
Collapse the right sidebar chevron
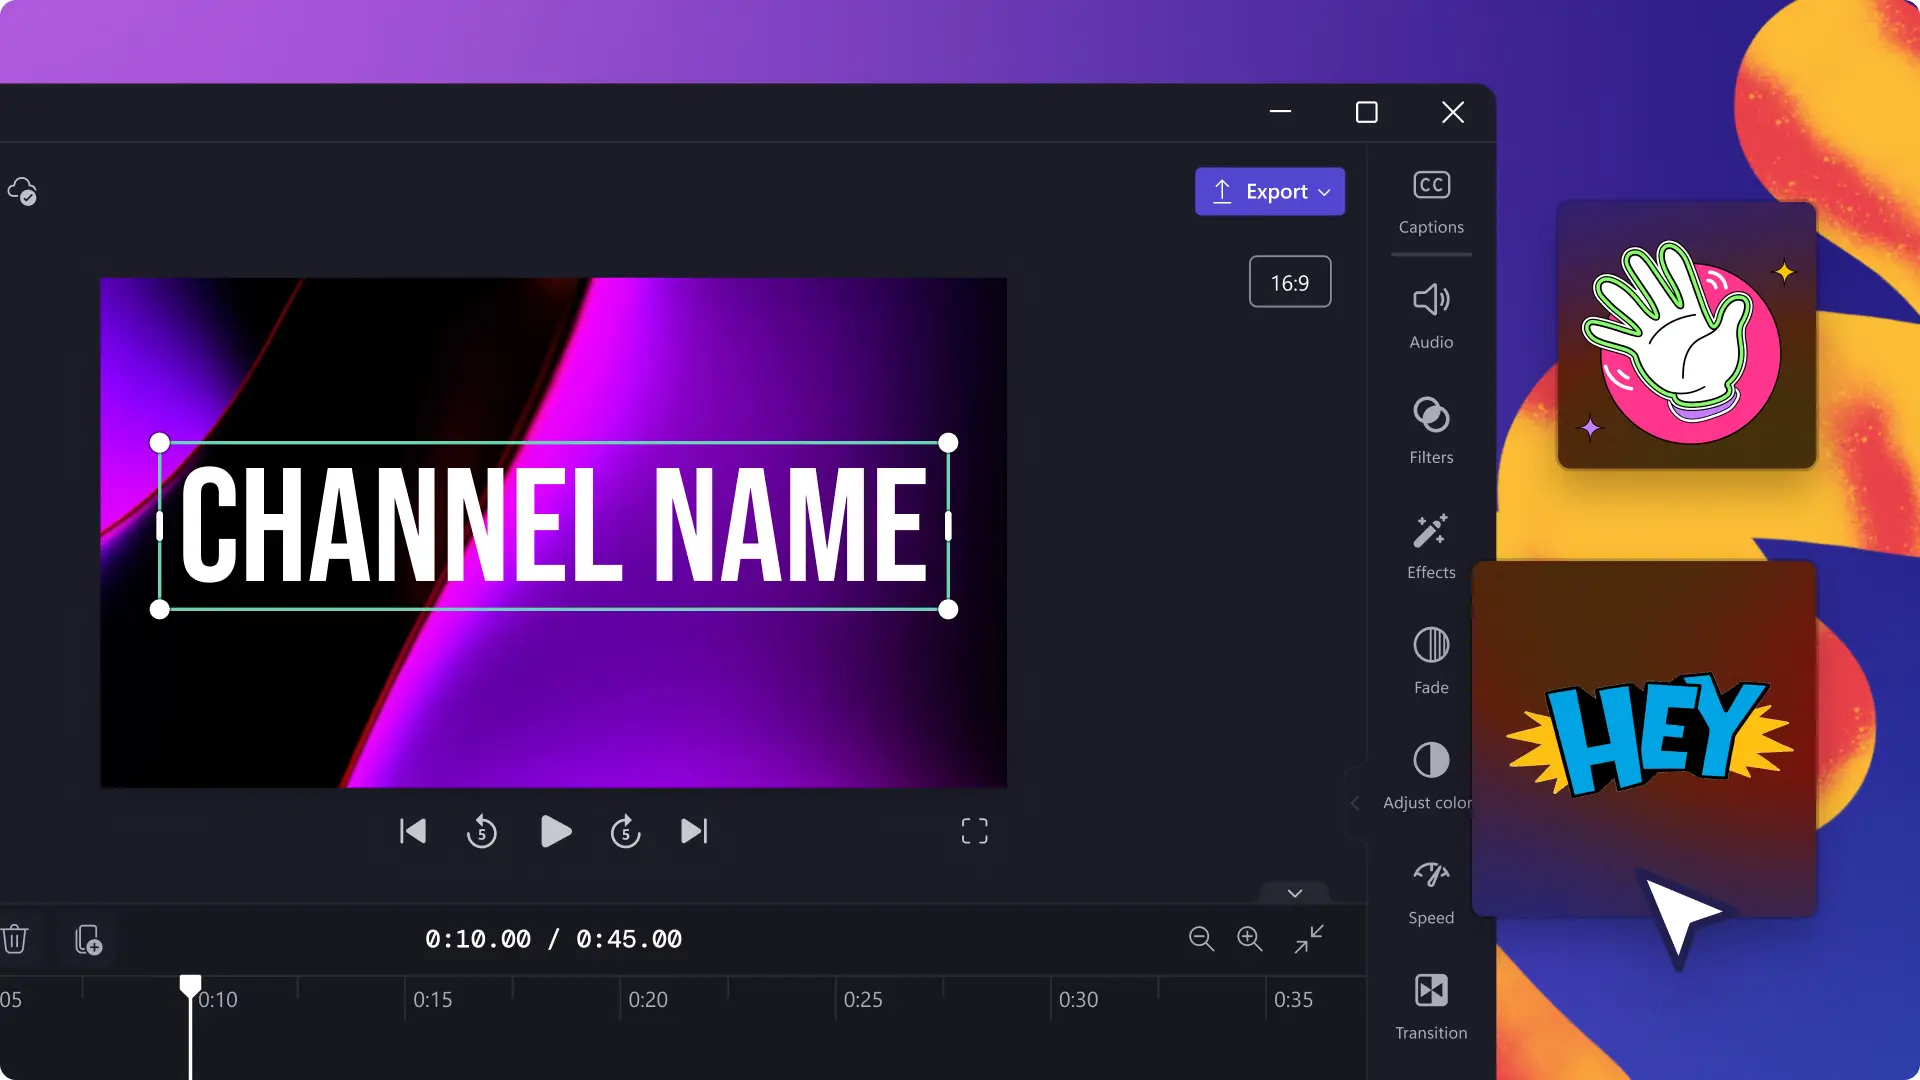coord(1357,802)
